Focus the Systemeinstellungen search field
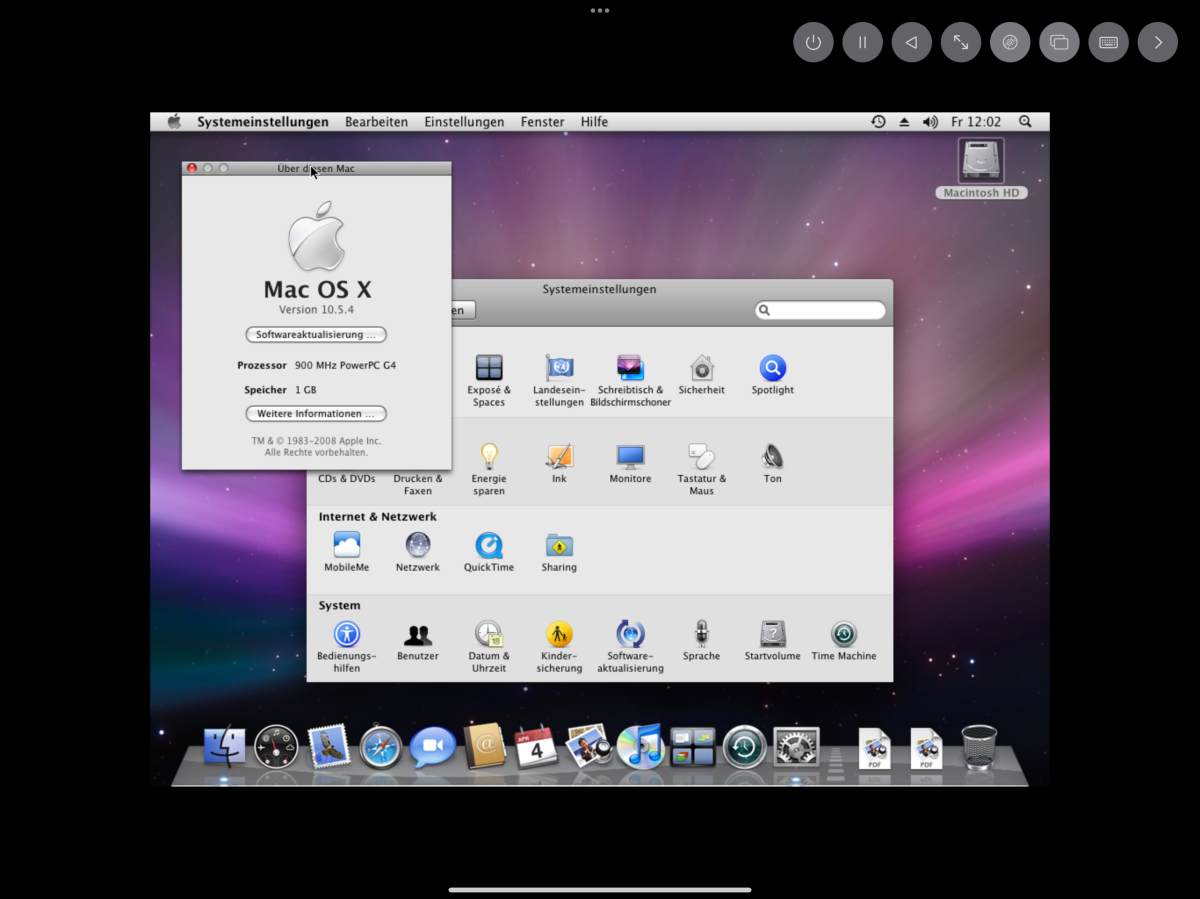Image resolution: width=1200 pixels, height=899 pixels. pos(820,310)
